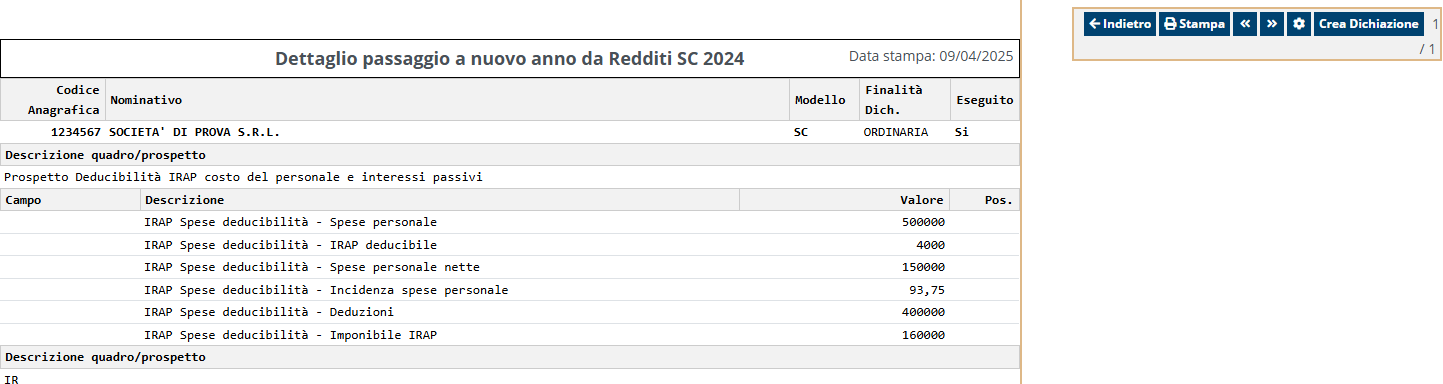The height and width of the screenshot is (384, 1443).
Task: Select the Imponibile IRAP row
Action: coord(510,335)
